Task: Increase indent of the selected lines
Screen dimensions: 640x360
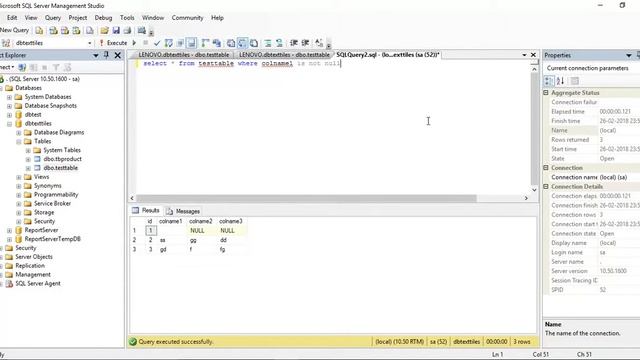Action: pos(305,43)
